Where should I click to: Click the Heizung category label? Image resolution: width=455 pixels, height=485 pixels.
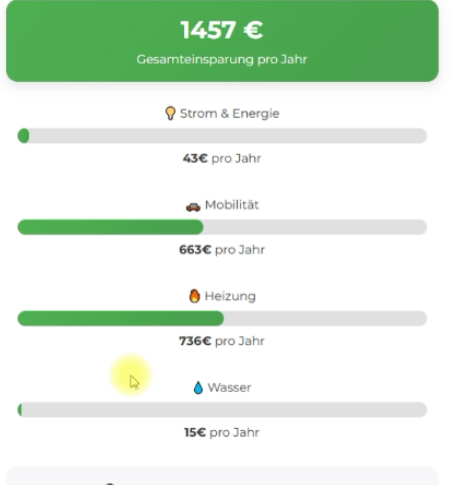pyautogui.click(x=230, y=296)
